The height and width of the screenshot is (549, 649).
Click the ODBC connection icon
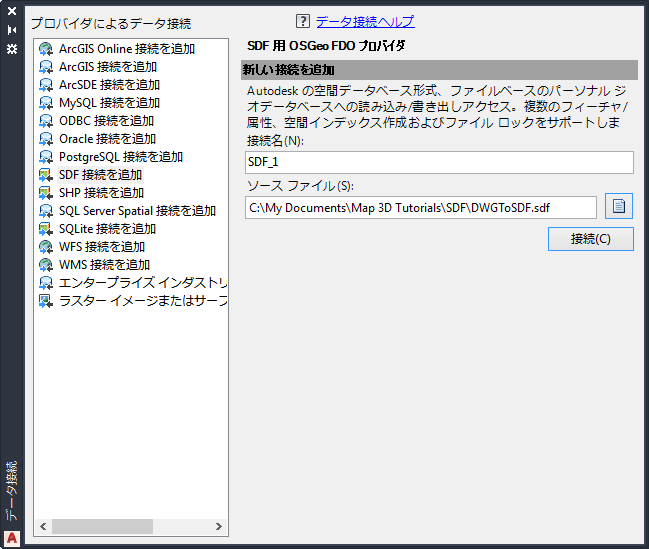click(x=46, y=121)
